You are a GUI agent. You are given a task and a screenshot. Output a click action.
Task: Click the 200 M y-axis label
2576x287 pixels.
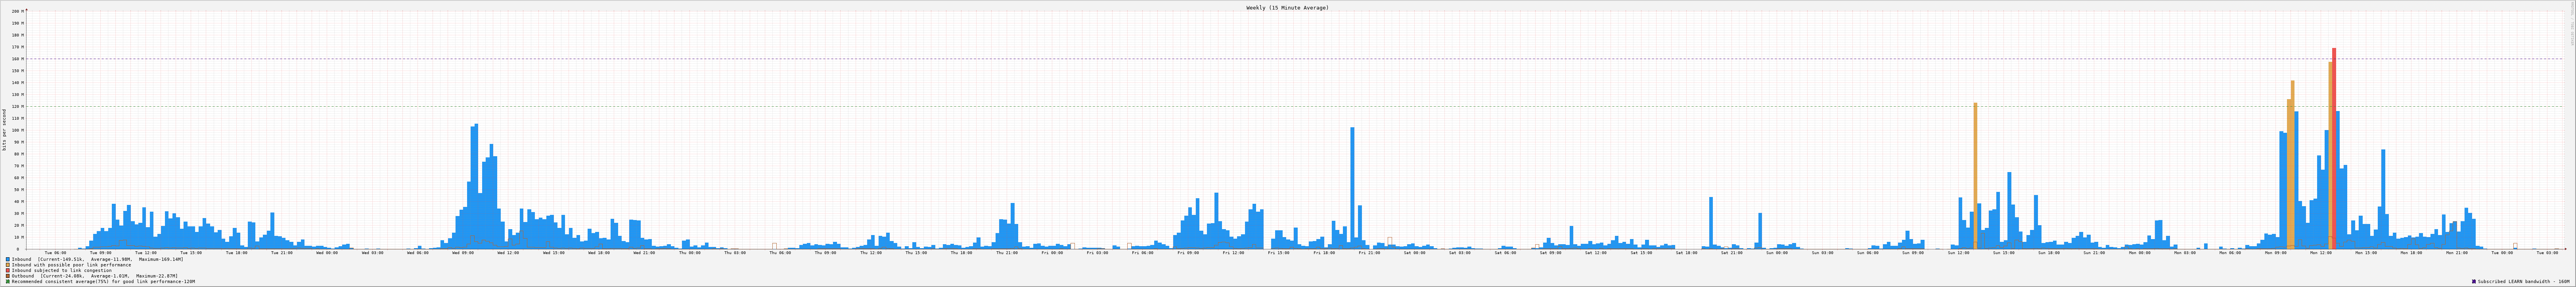[16, 11]
